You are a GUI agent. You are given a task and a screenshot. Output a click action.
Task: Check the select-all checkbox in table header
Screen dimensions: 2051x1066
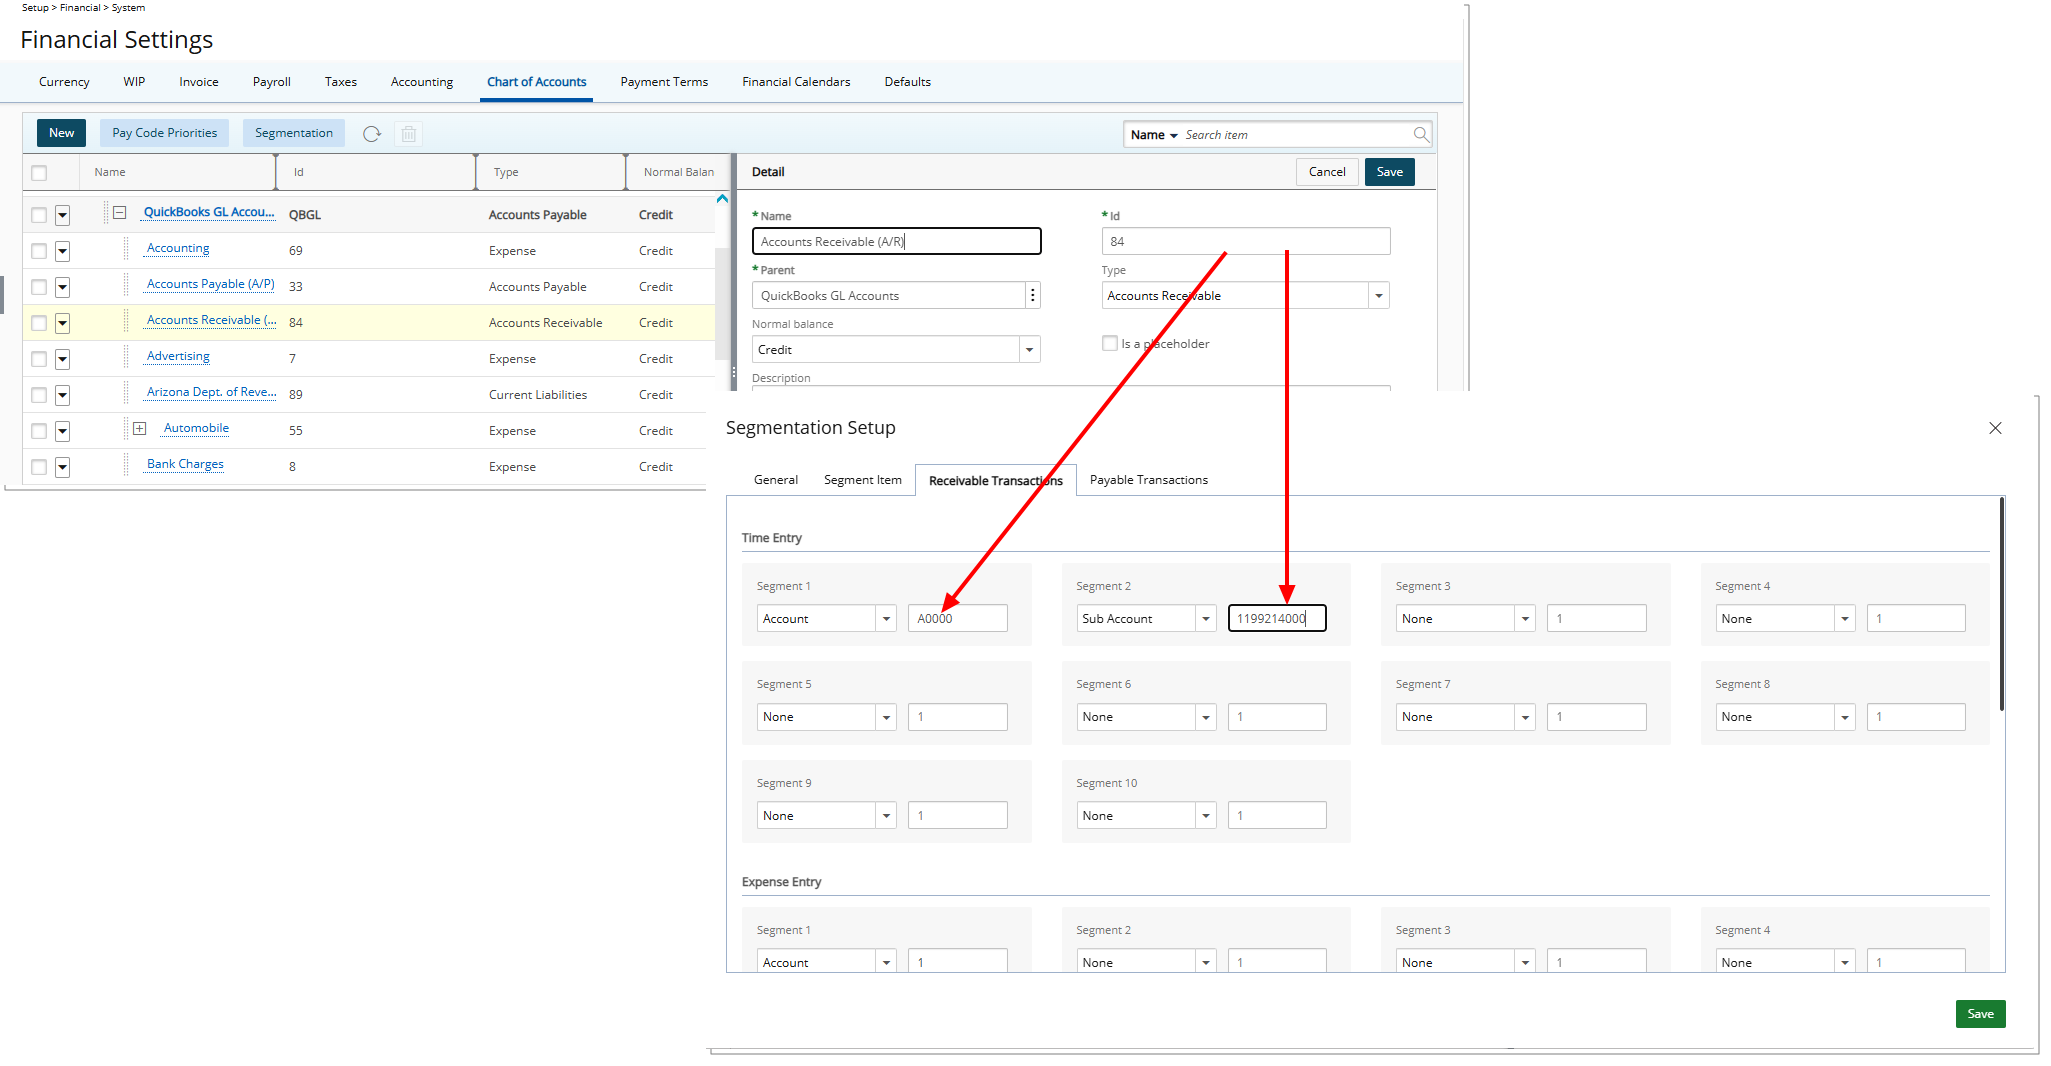(x=39, y=173)
